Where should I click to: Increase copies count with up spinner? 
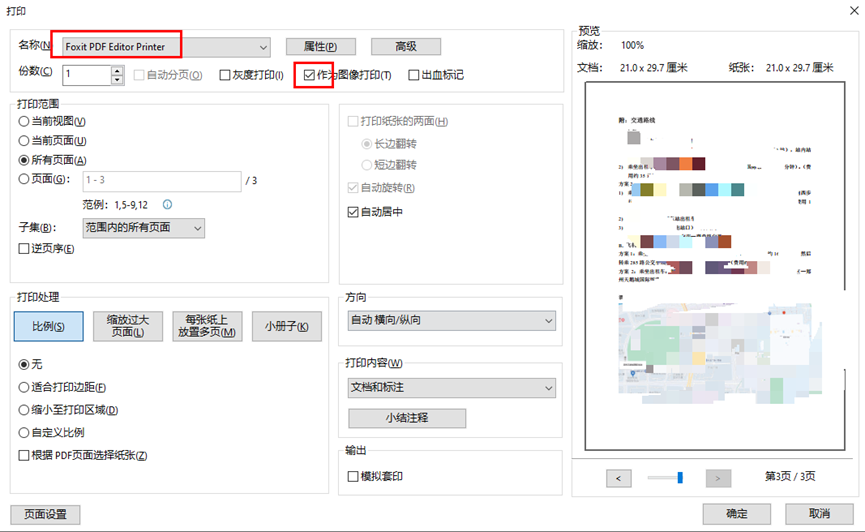[117, 69]
